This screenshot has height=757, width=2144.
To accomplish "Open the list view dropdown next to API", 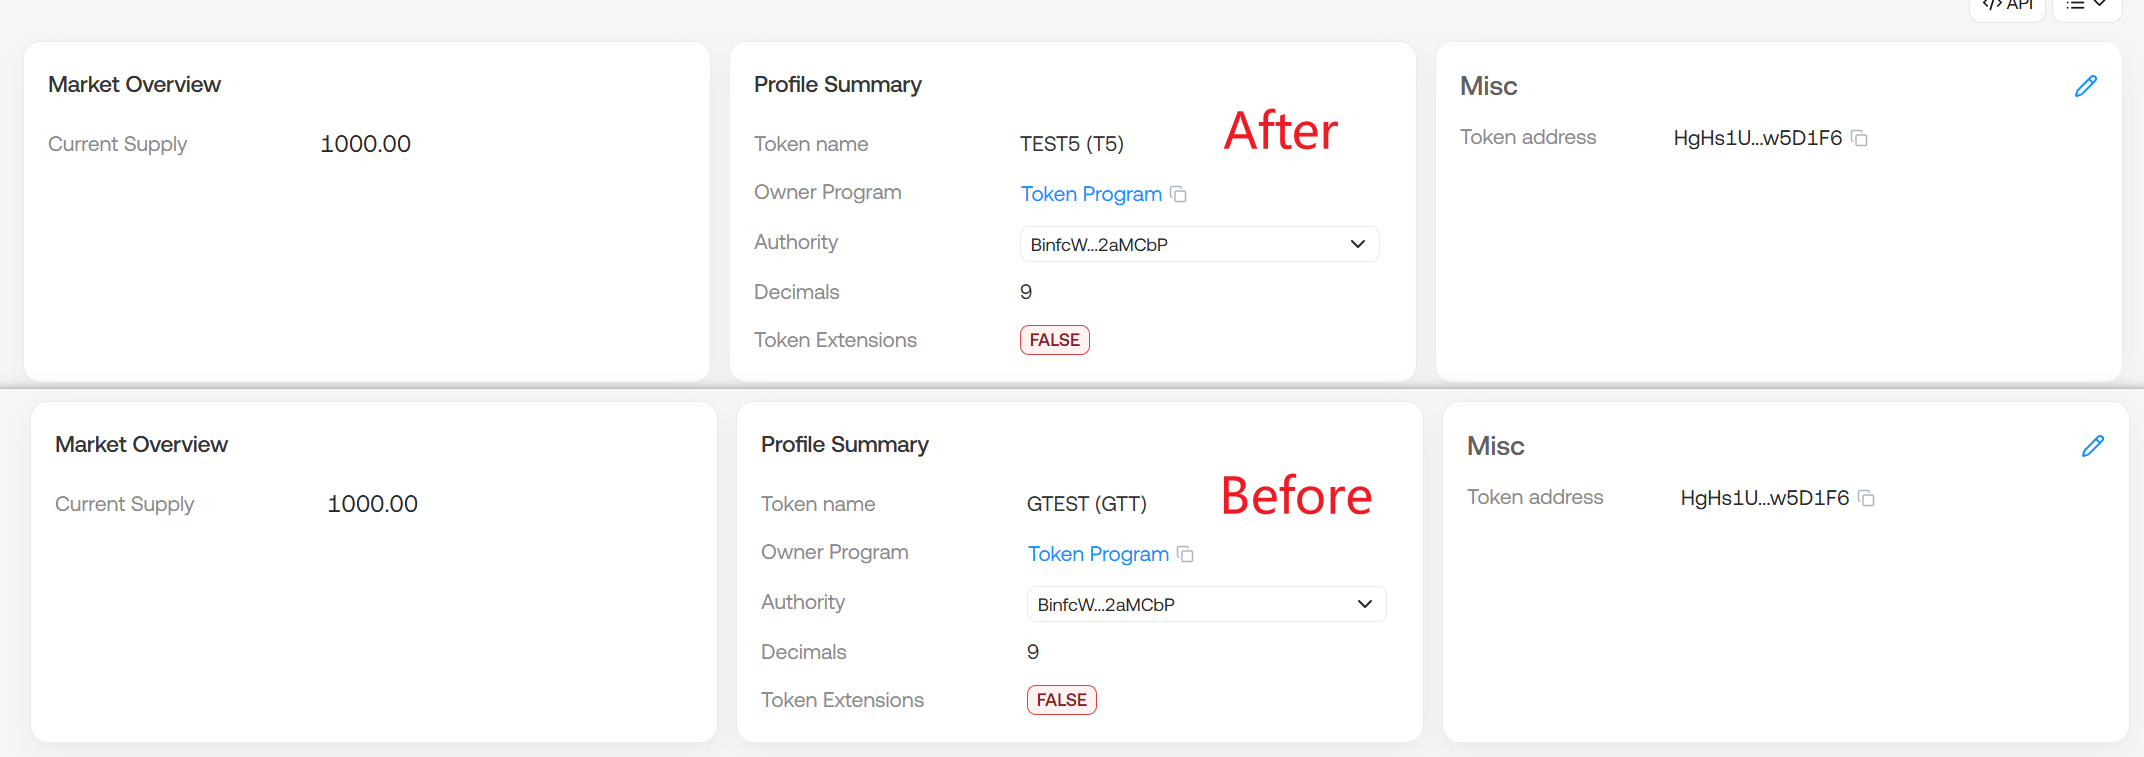I will pos(2086,6).
